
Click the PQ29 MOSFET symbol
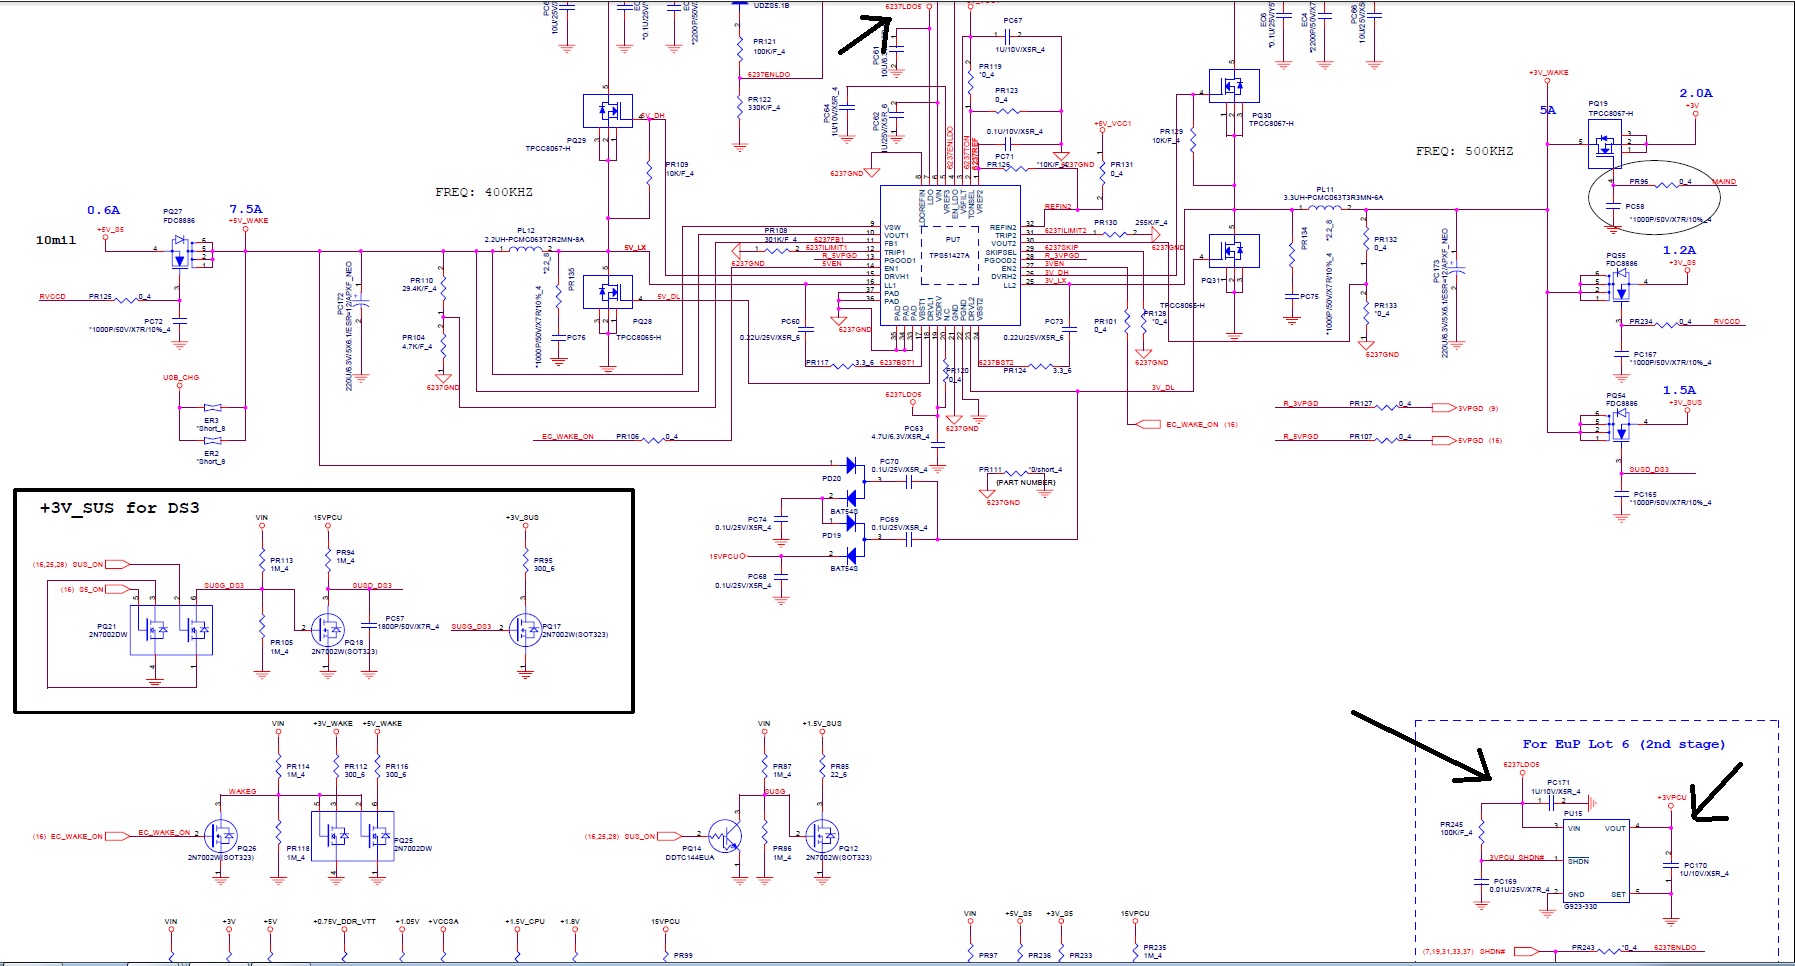[608, 111]
